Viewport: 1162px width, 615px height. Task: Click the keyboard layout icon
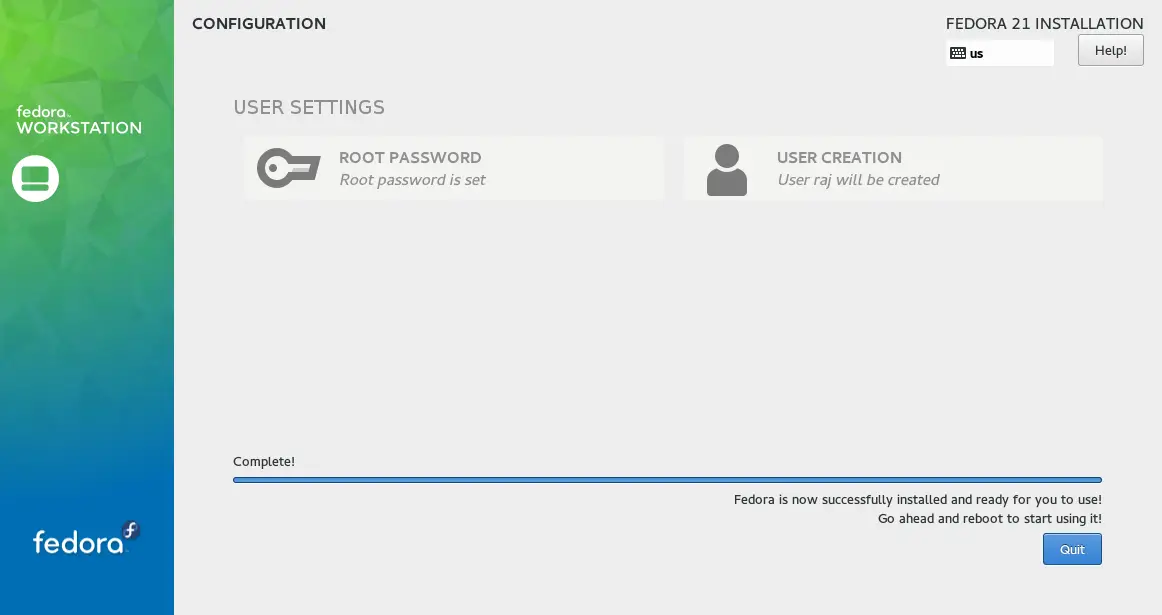click(958, 53)
